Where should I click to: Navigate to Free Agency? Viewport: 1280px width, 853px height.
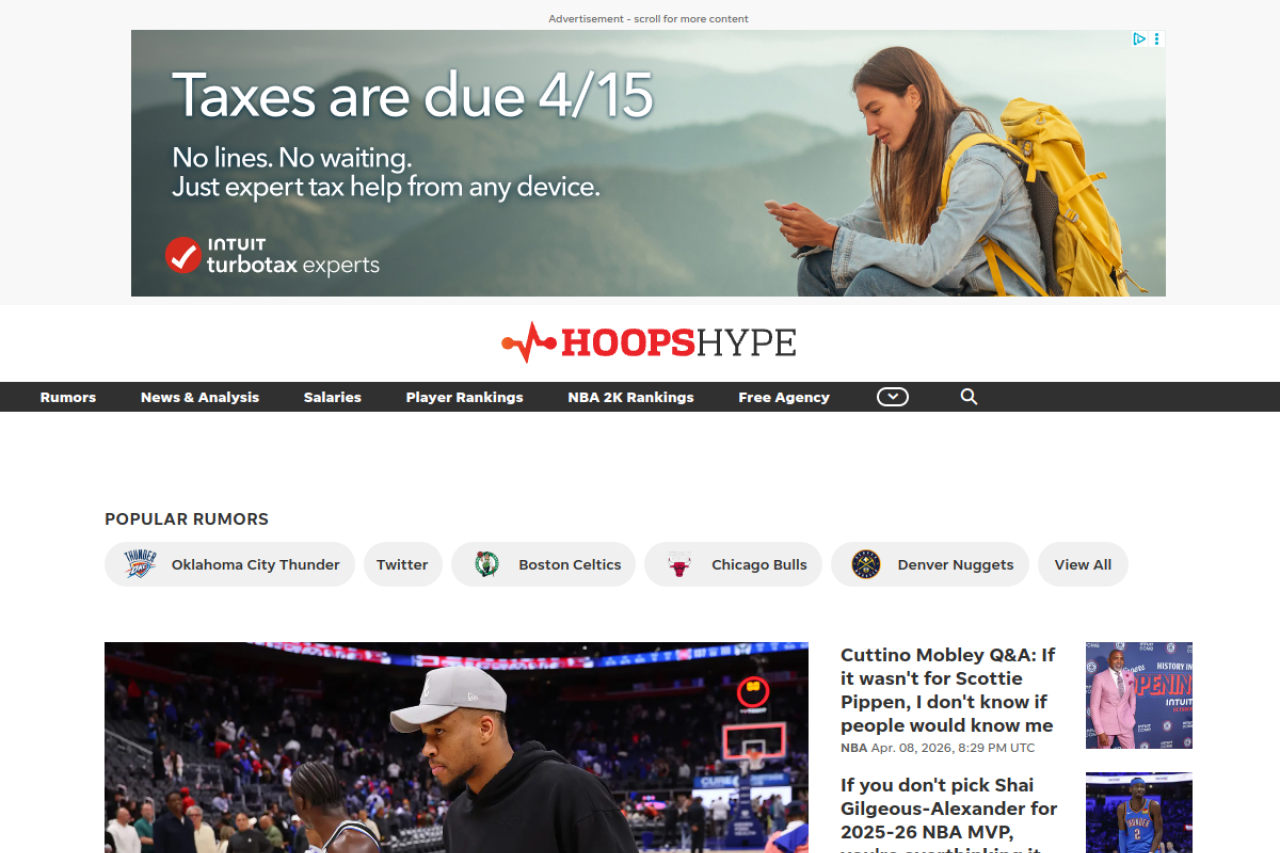coord(784,397)
